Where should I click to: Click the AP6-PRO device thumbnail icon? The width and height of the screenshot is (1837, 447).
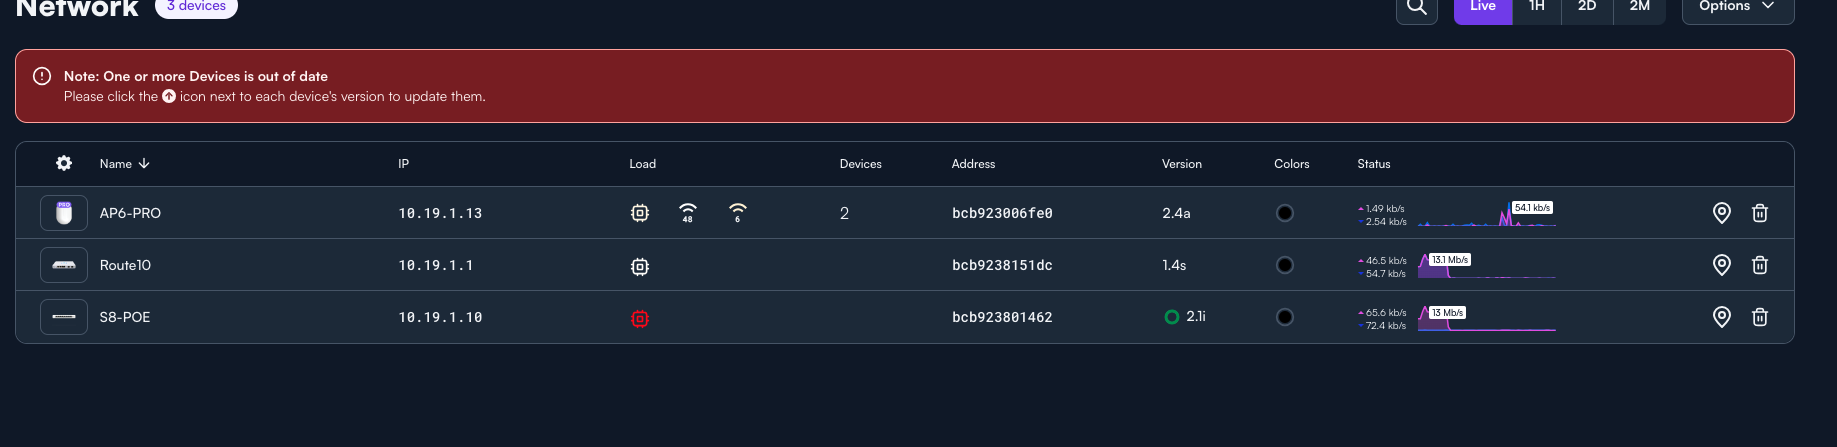tap(64, 213)
